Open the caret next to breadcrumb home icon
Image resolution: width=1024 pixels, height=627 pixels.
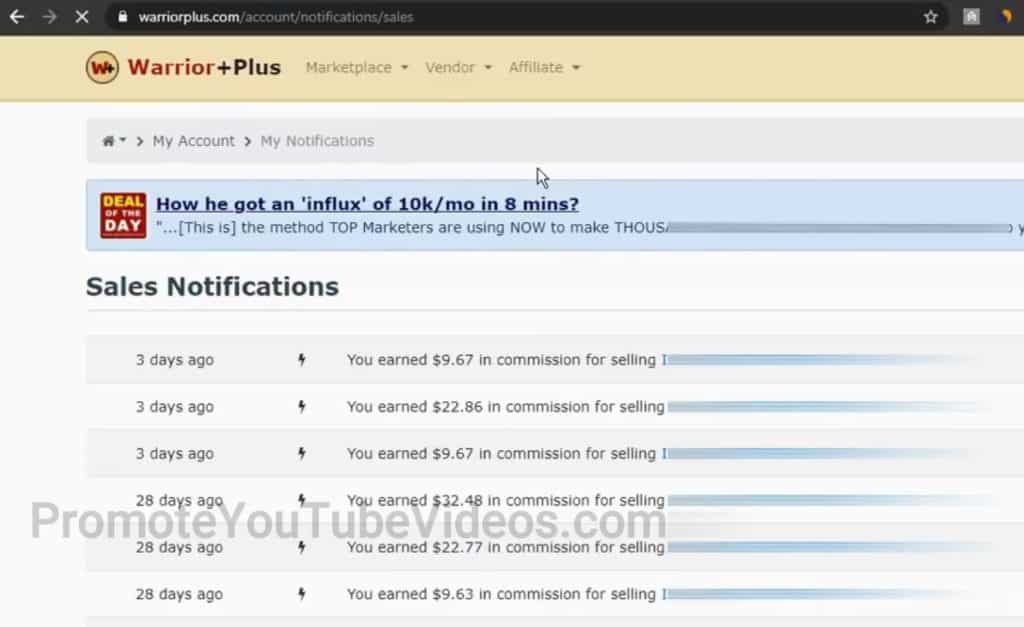click(123, 140)
